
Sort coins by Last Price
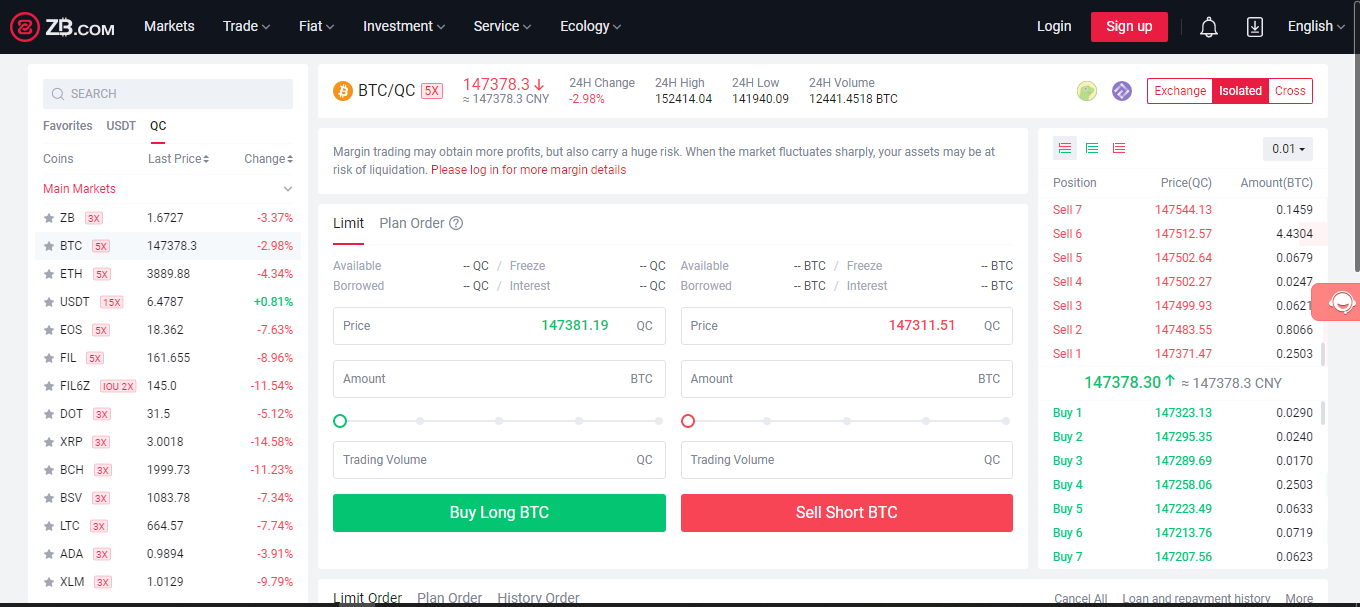(x=178, y=159)
